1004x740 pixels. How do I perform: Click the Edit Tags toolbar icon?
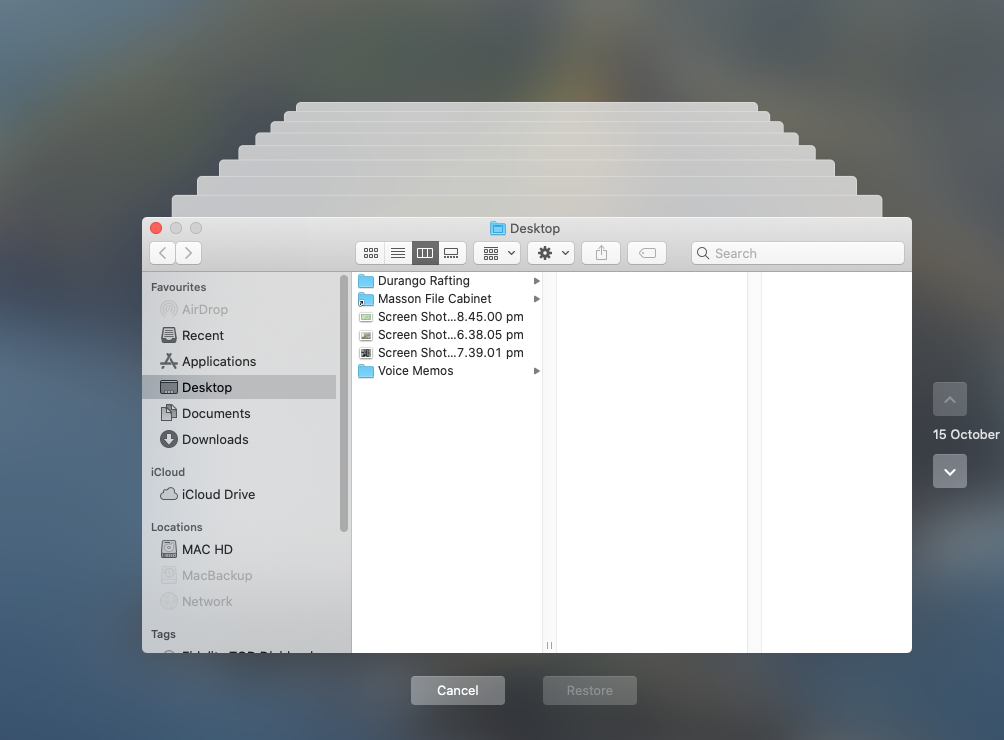pos(647,253)
